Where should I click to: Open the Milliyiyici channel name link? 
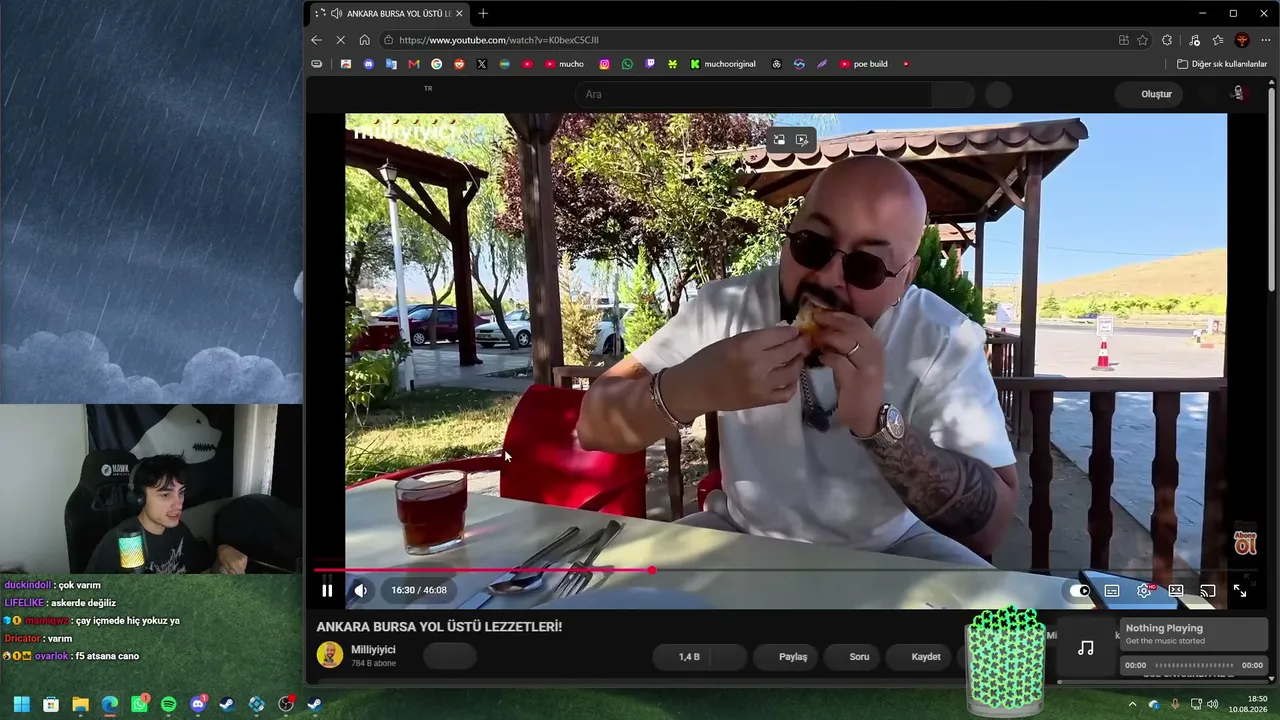pyautogui.click(x=373, y=650)
